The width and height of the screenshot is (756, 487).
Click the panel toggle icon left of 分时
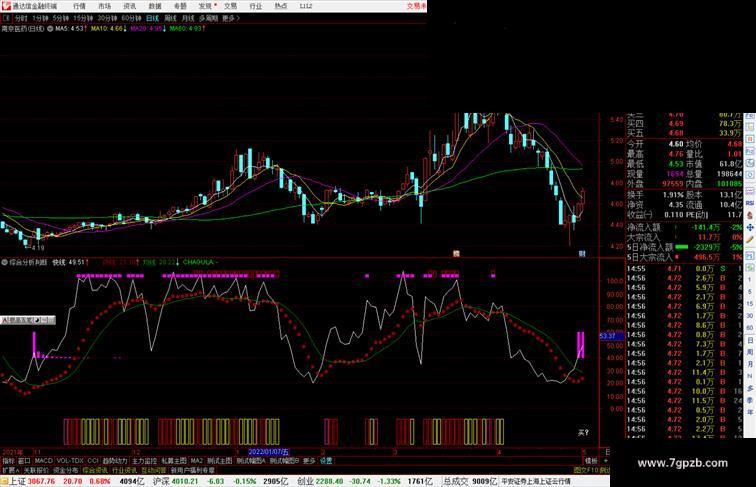tap(6, 18)
